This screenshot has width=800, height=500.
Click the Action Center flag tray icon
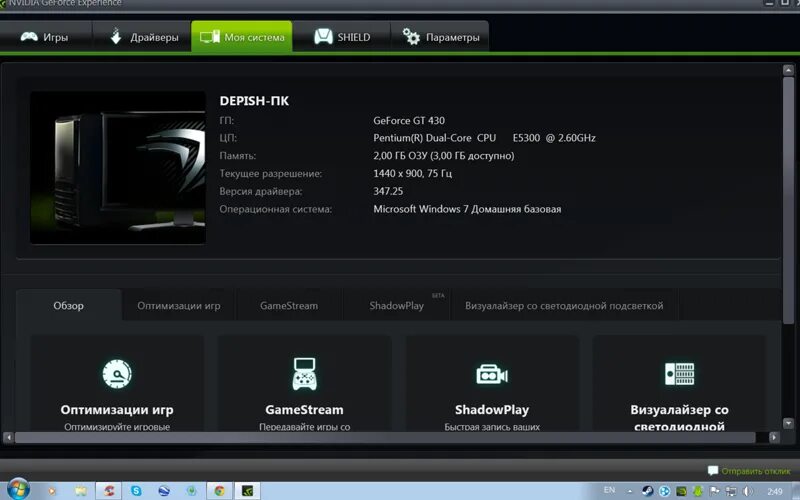[714, 491]
